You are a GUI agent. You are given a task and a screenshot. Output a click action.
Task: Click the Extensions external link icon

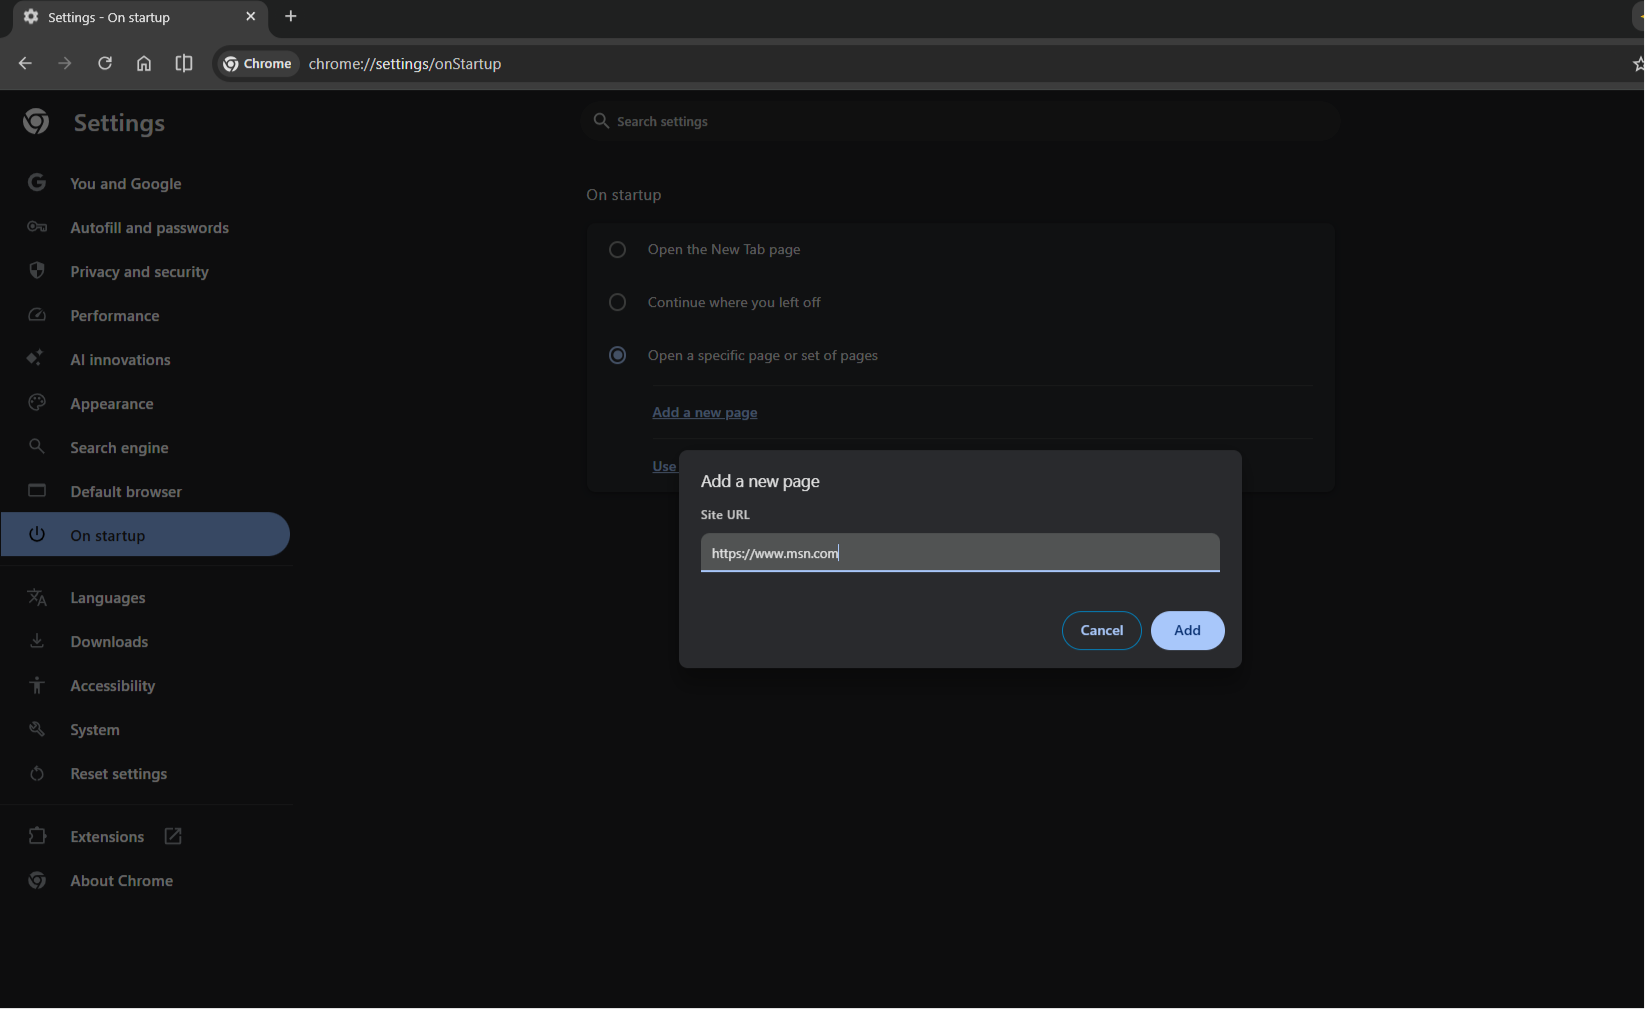tap(172, 836)
